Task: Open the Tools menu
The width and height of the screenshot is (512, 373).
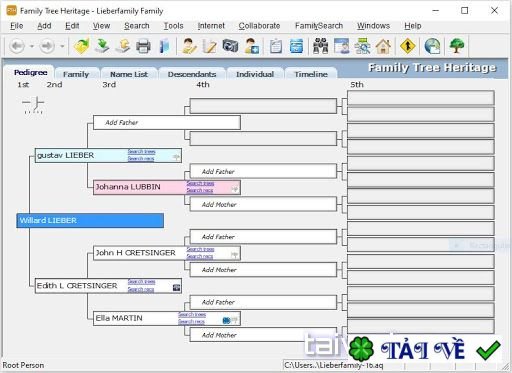Action: 173,26
